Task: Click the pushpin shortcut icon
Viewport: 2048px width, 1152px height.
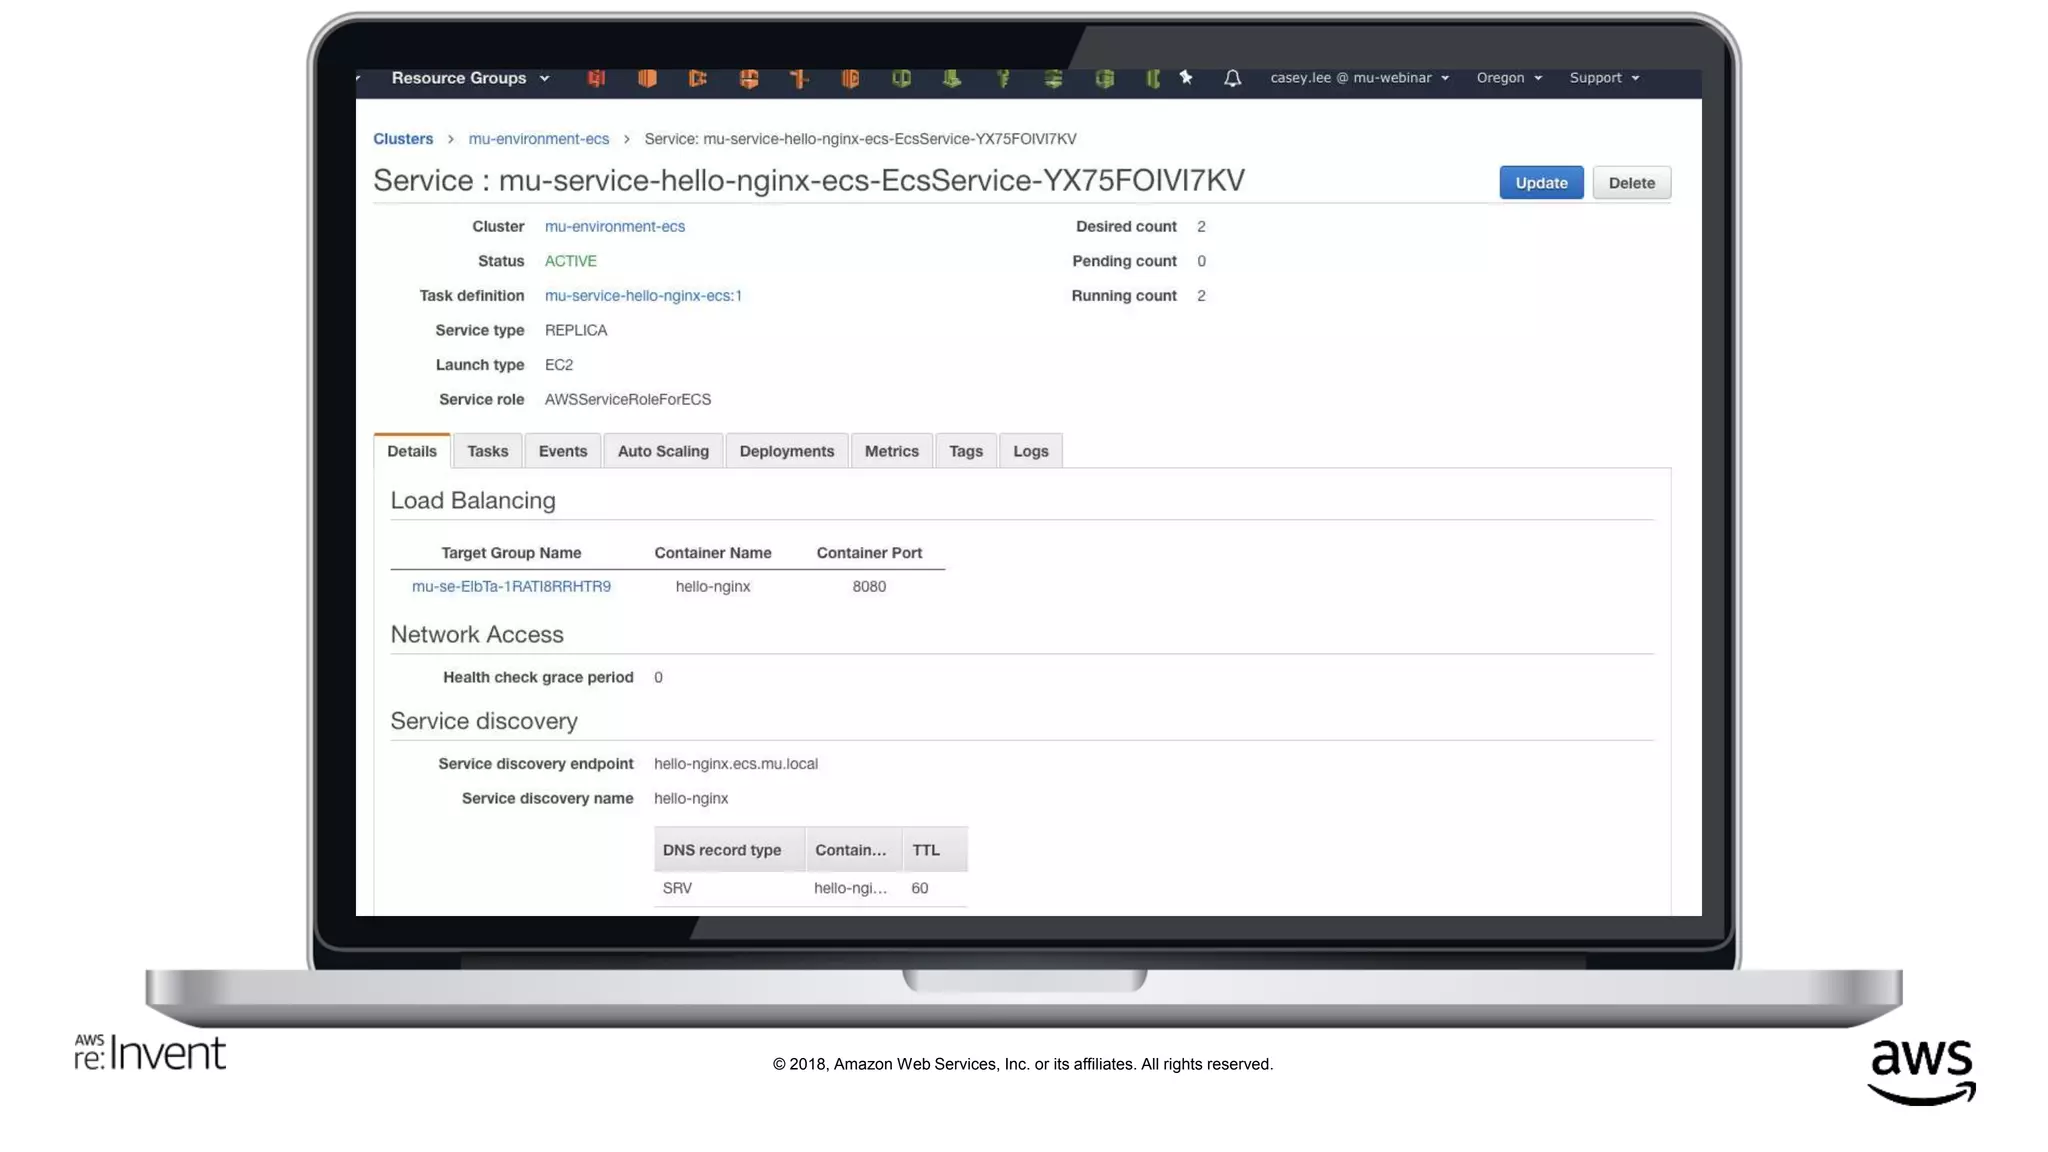Action: point(1186,78)
